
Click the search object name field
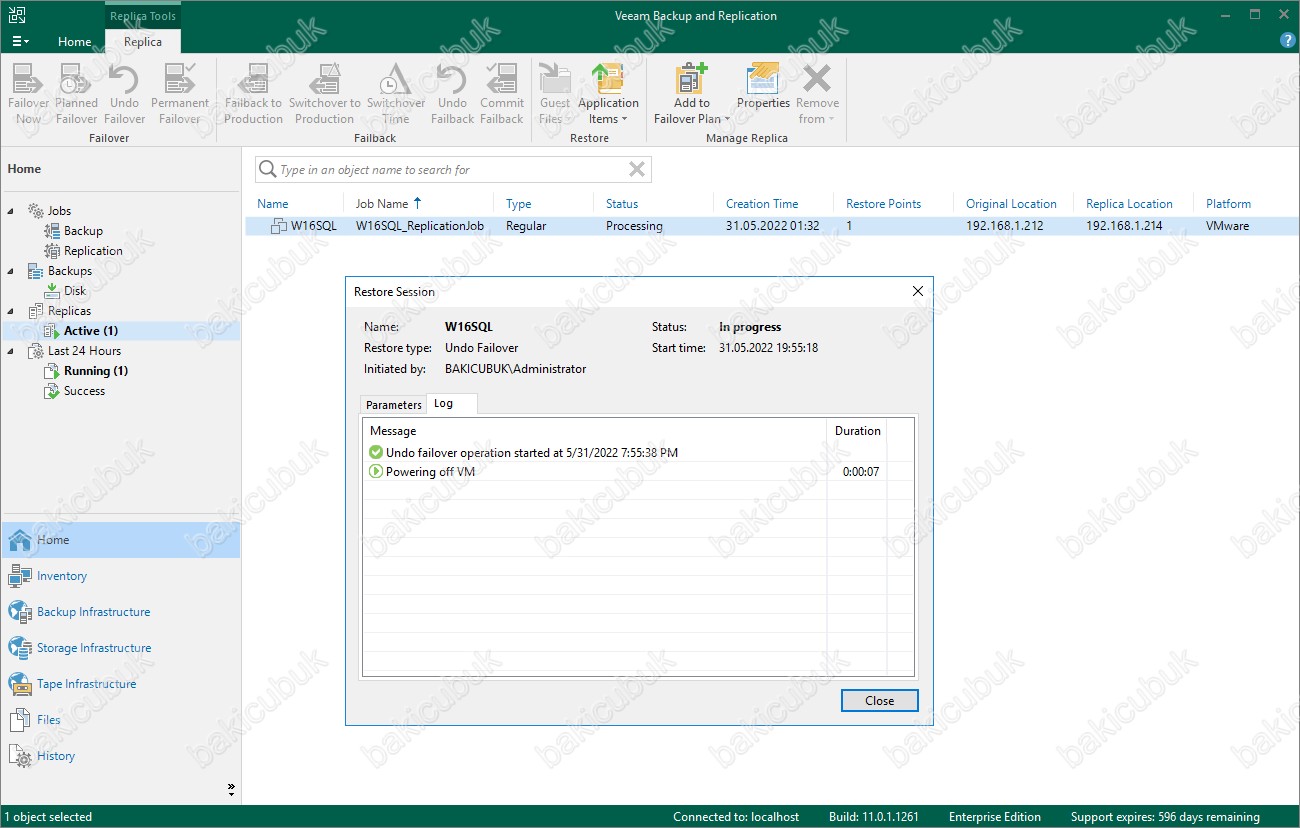[453, 170]
